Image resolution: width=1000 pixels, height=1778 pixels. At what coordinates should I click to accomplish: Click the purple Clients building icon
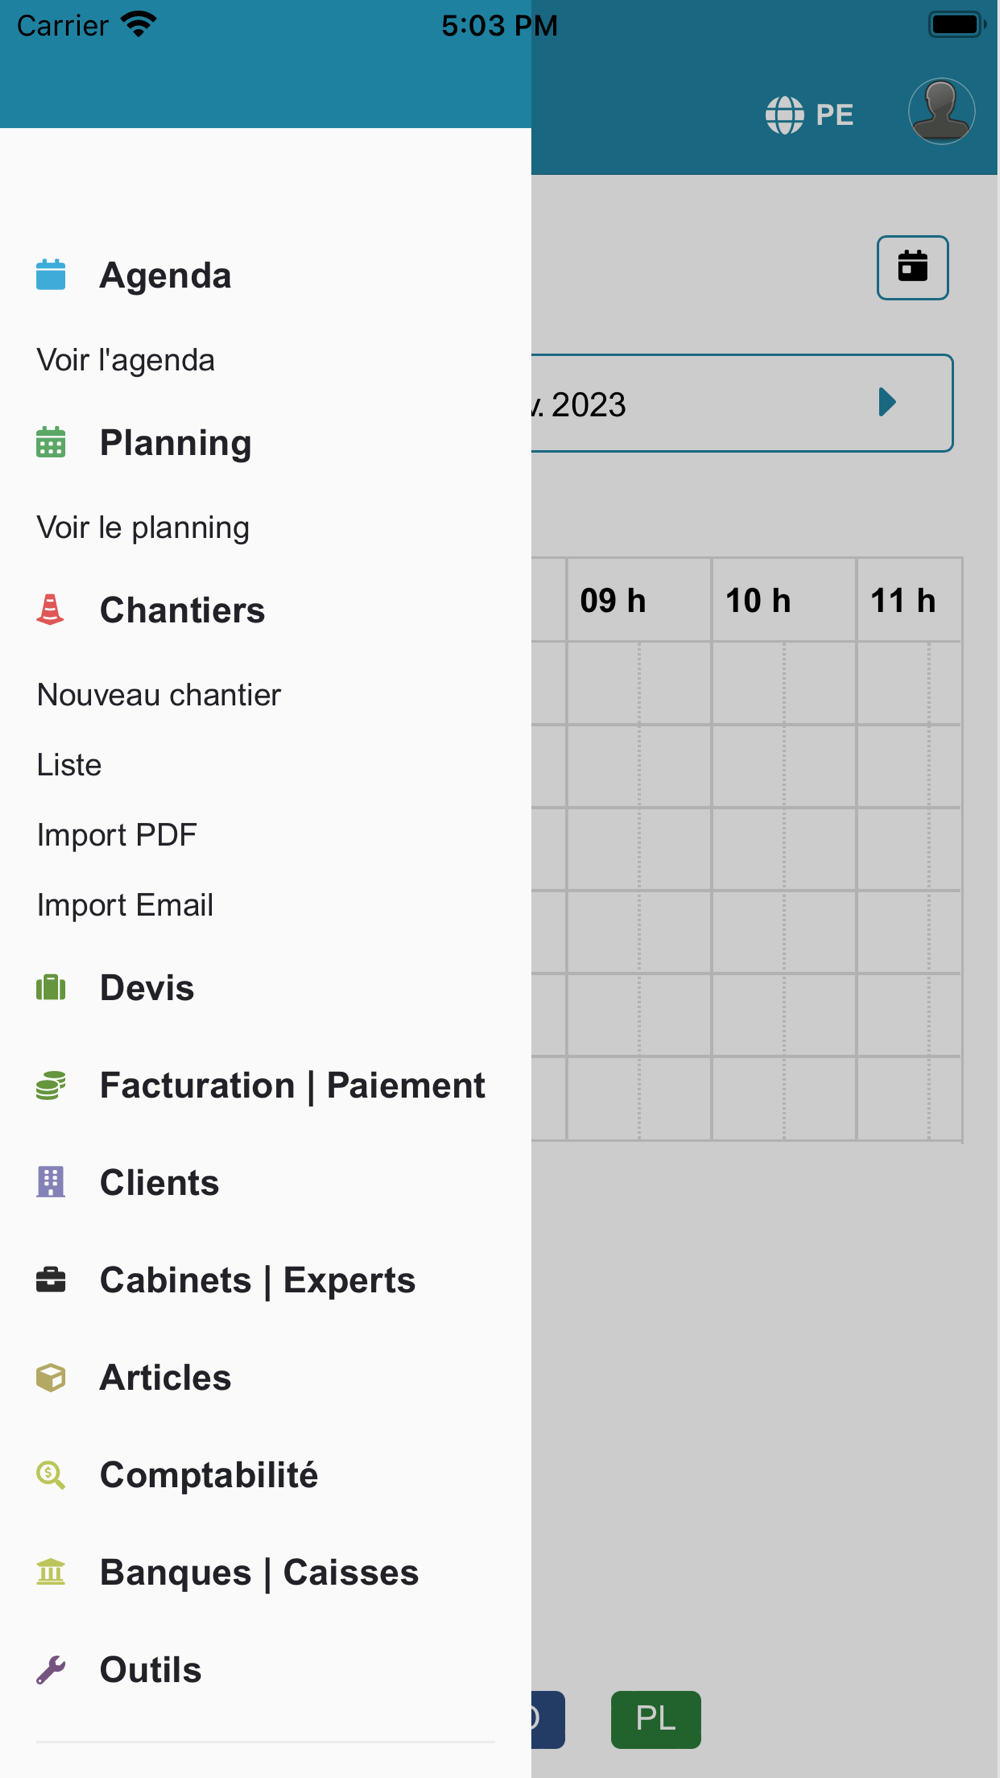(51, 1182)
